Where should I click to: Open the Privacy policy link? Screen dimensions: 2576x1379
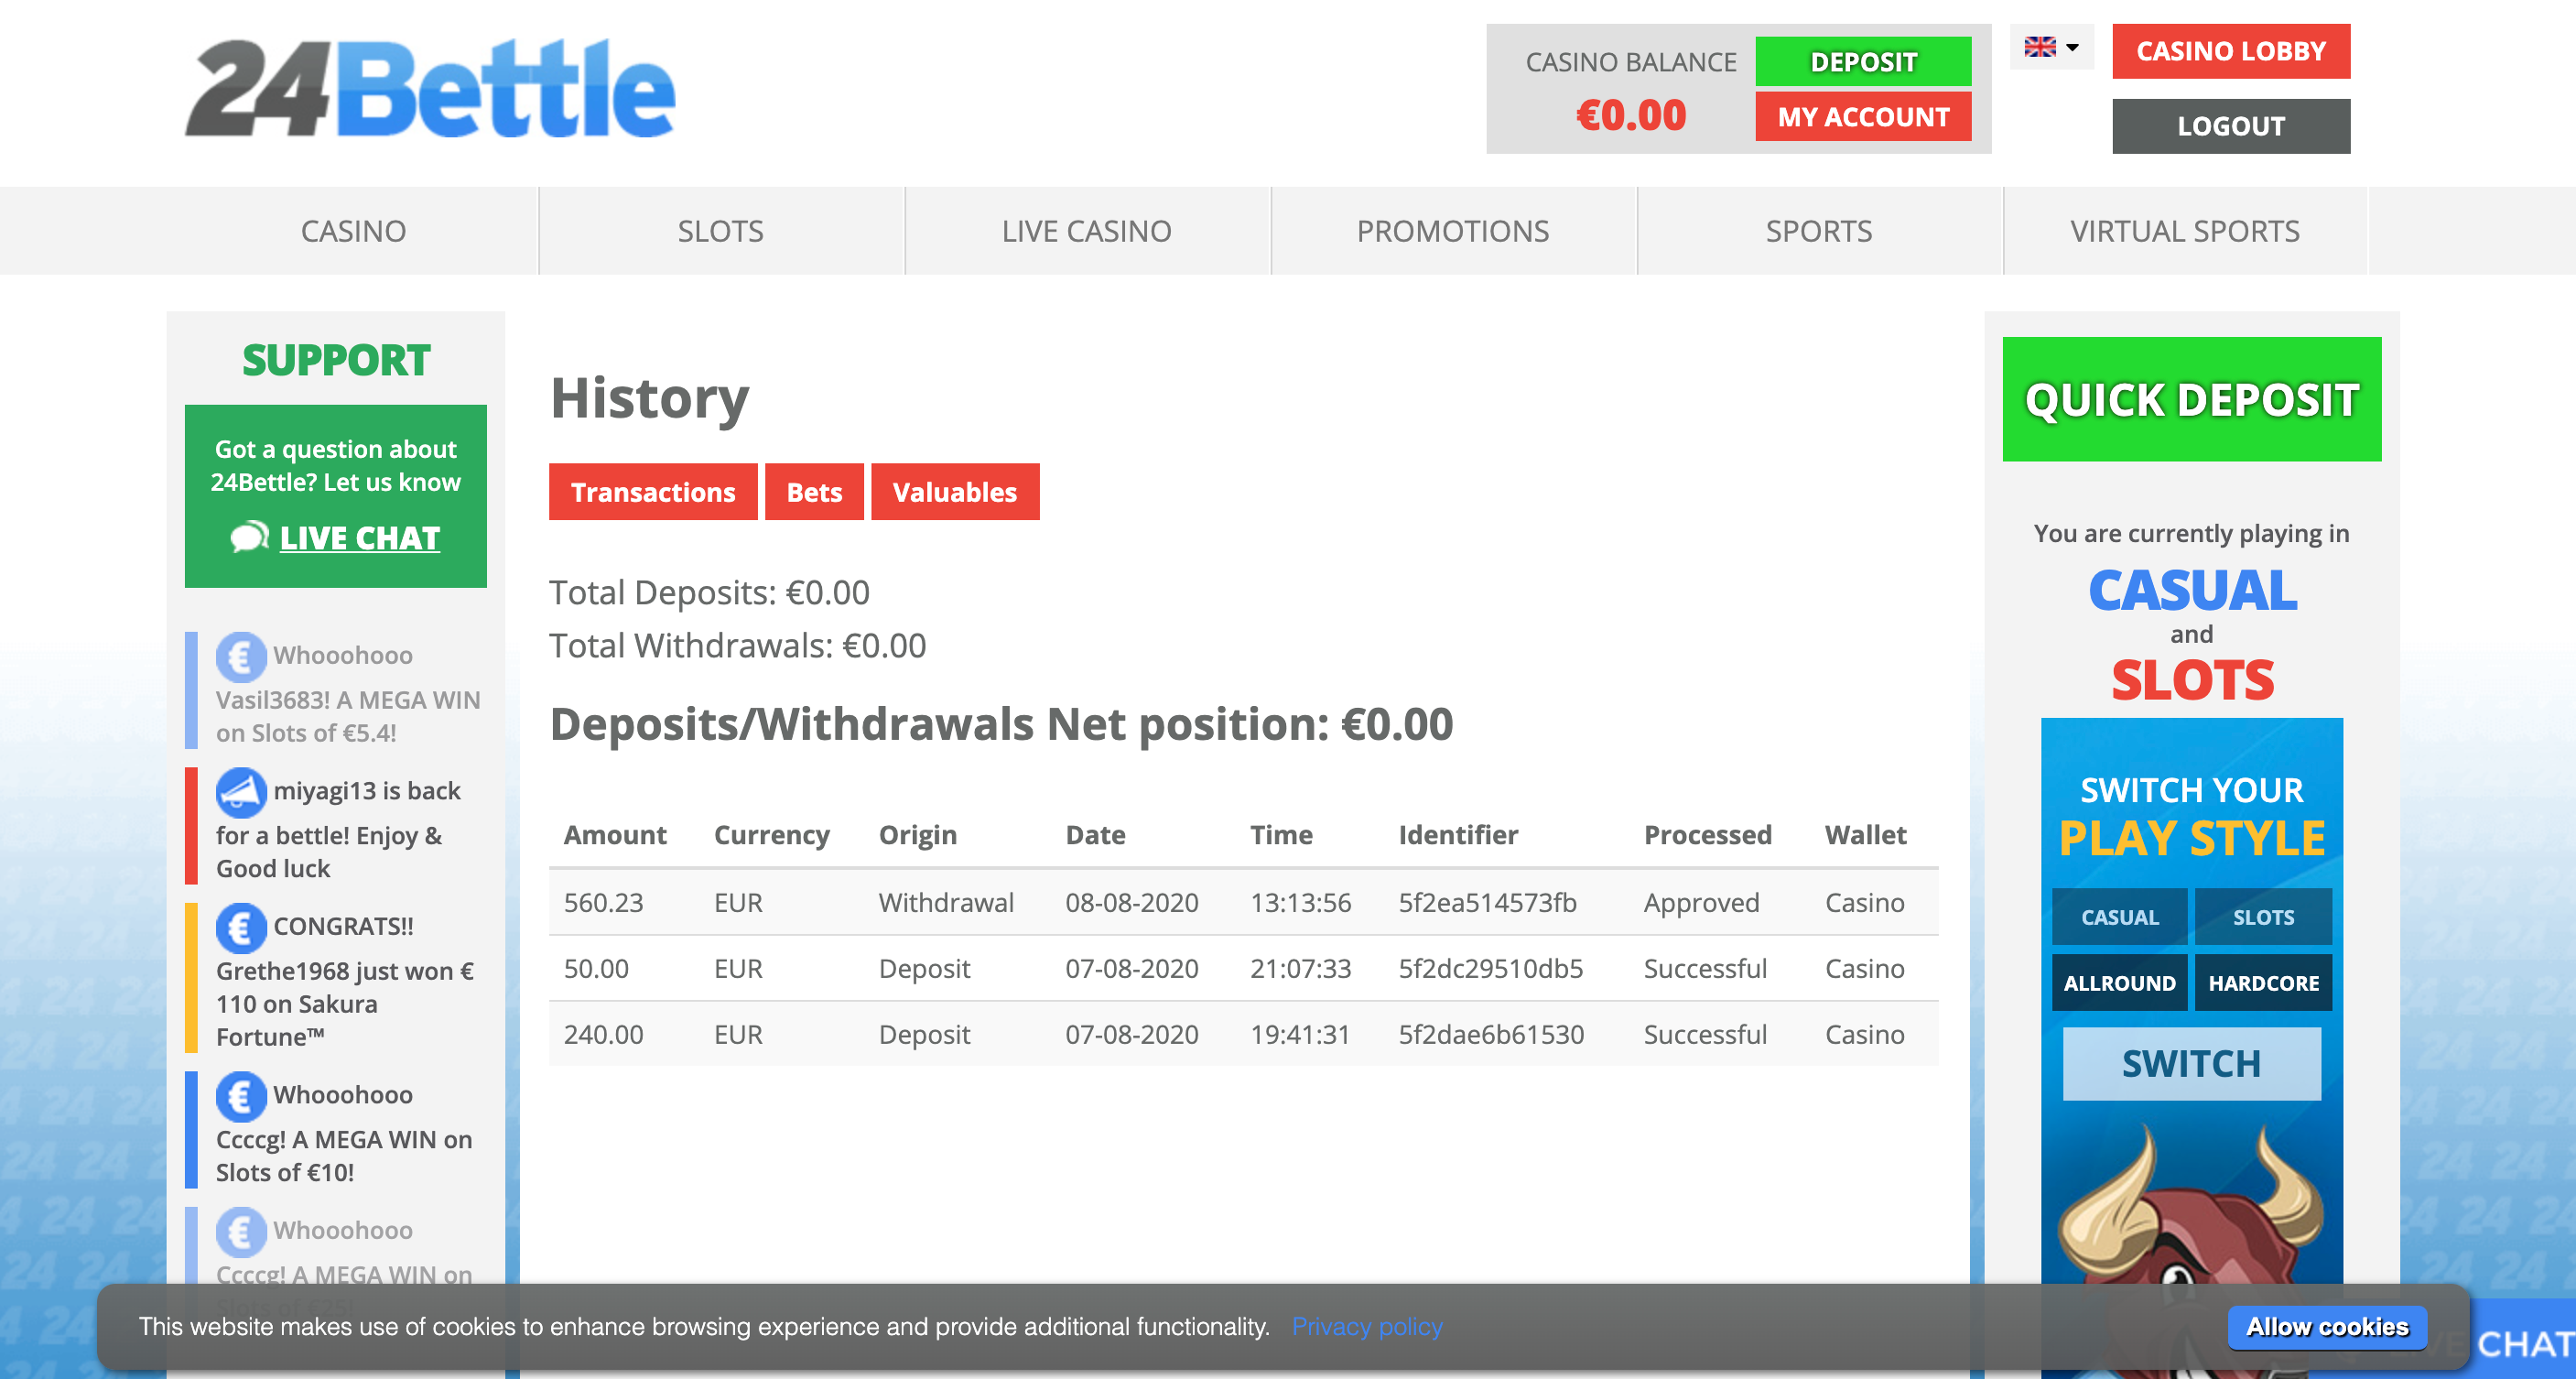pyautogui.click(x=1367, y=1327)
